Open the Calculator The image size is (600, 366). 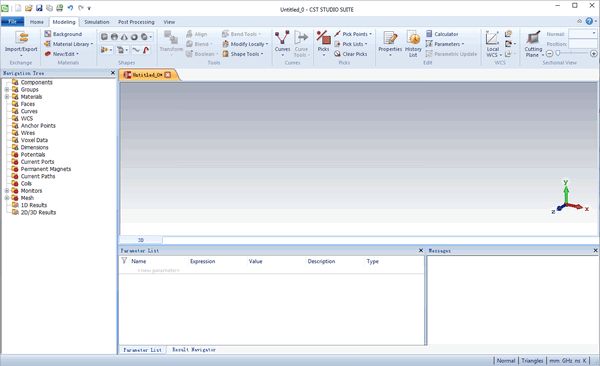442,34
